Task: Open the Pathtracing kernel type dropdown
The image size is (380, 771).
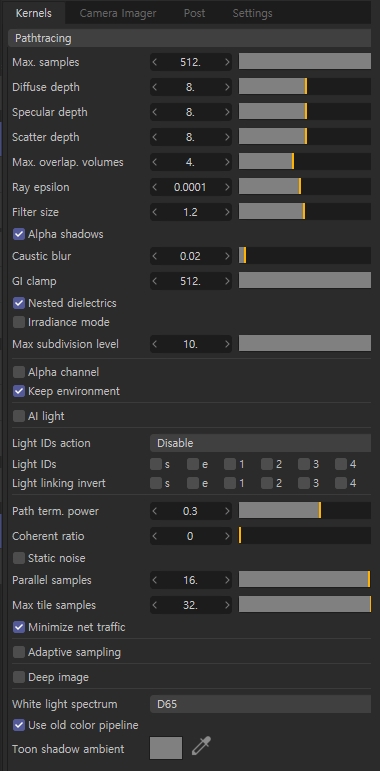Action: point(190,38)
